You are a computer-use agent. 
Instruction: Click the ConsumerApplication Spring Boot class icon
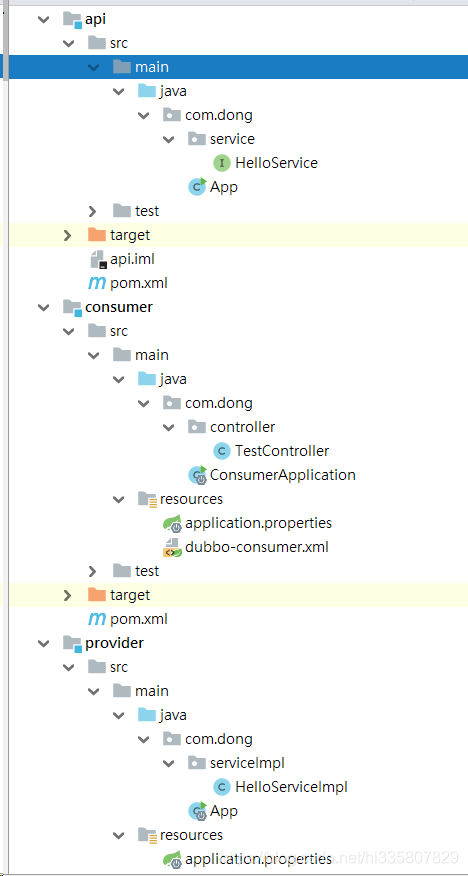198,475
